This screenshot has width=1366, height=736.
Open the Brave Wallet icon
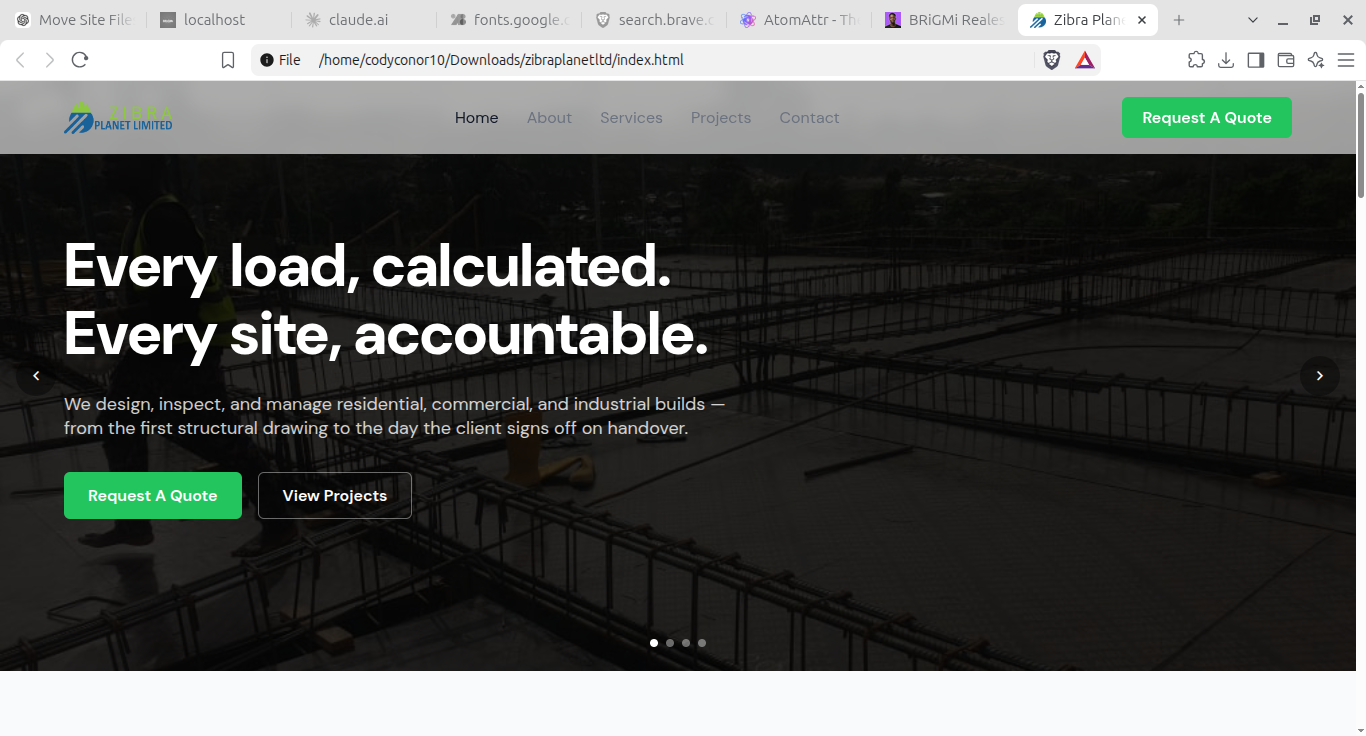click(x=1286, y=60)
